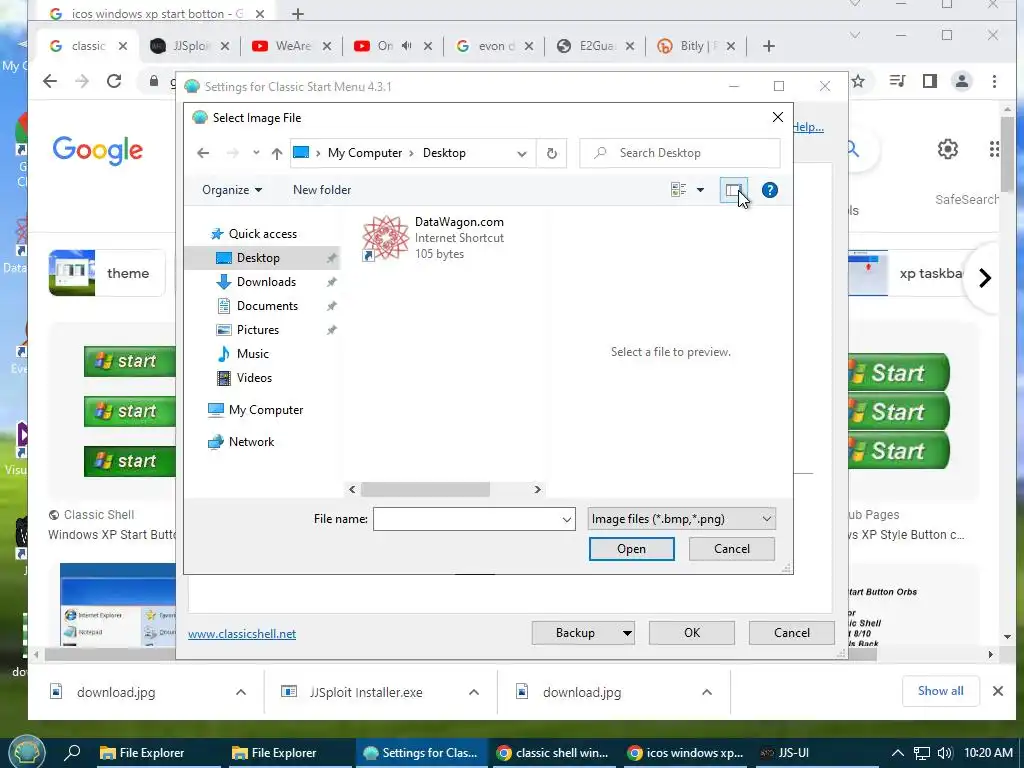Screen dimensions: 1024x768
Task: Reload the Chrome page
Action: click(114, 81)
